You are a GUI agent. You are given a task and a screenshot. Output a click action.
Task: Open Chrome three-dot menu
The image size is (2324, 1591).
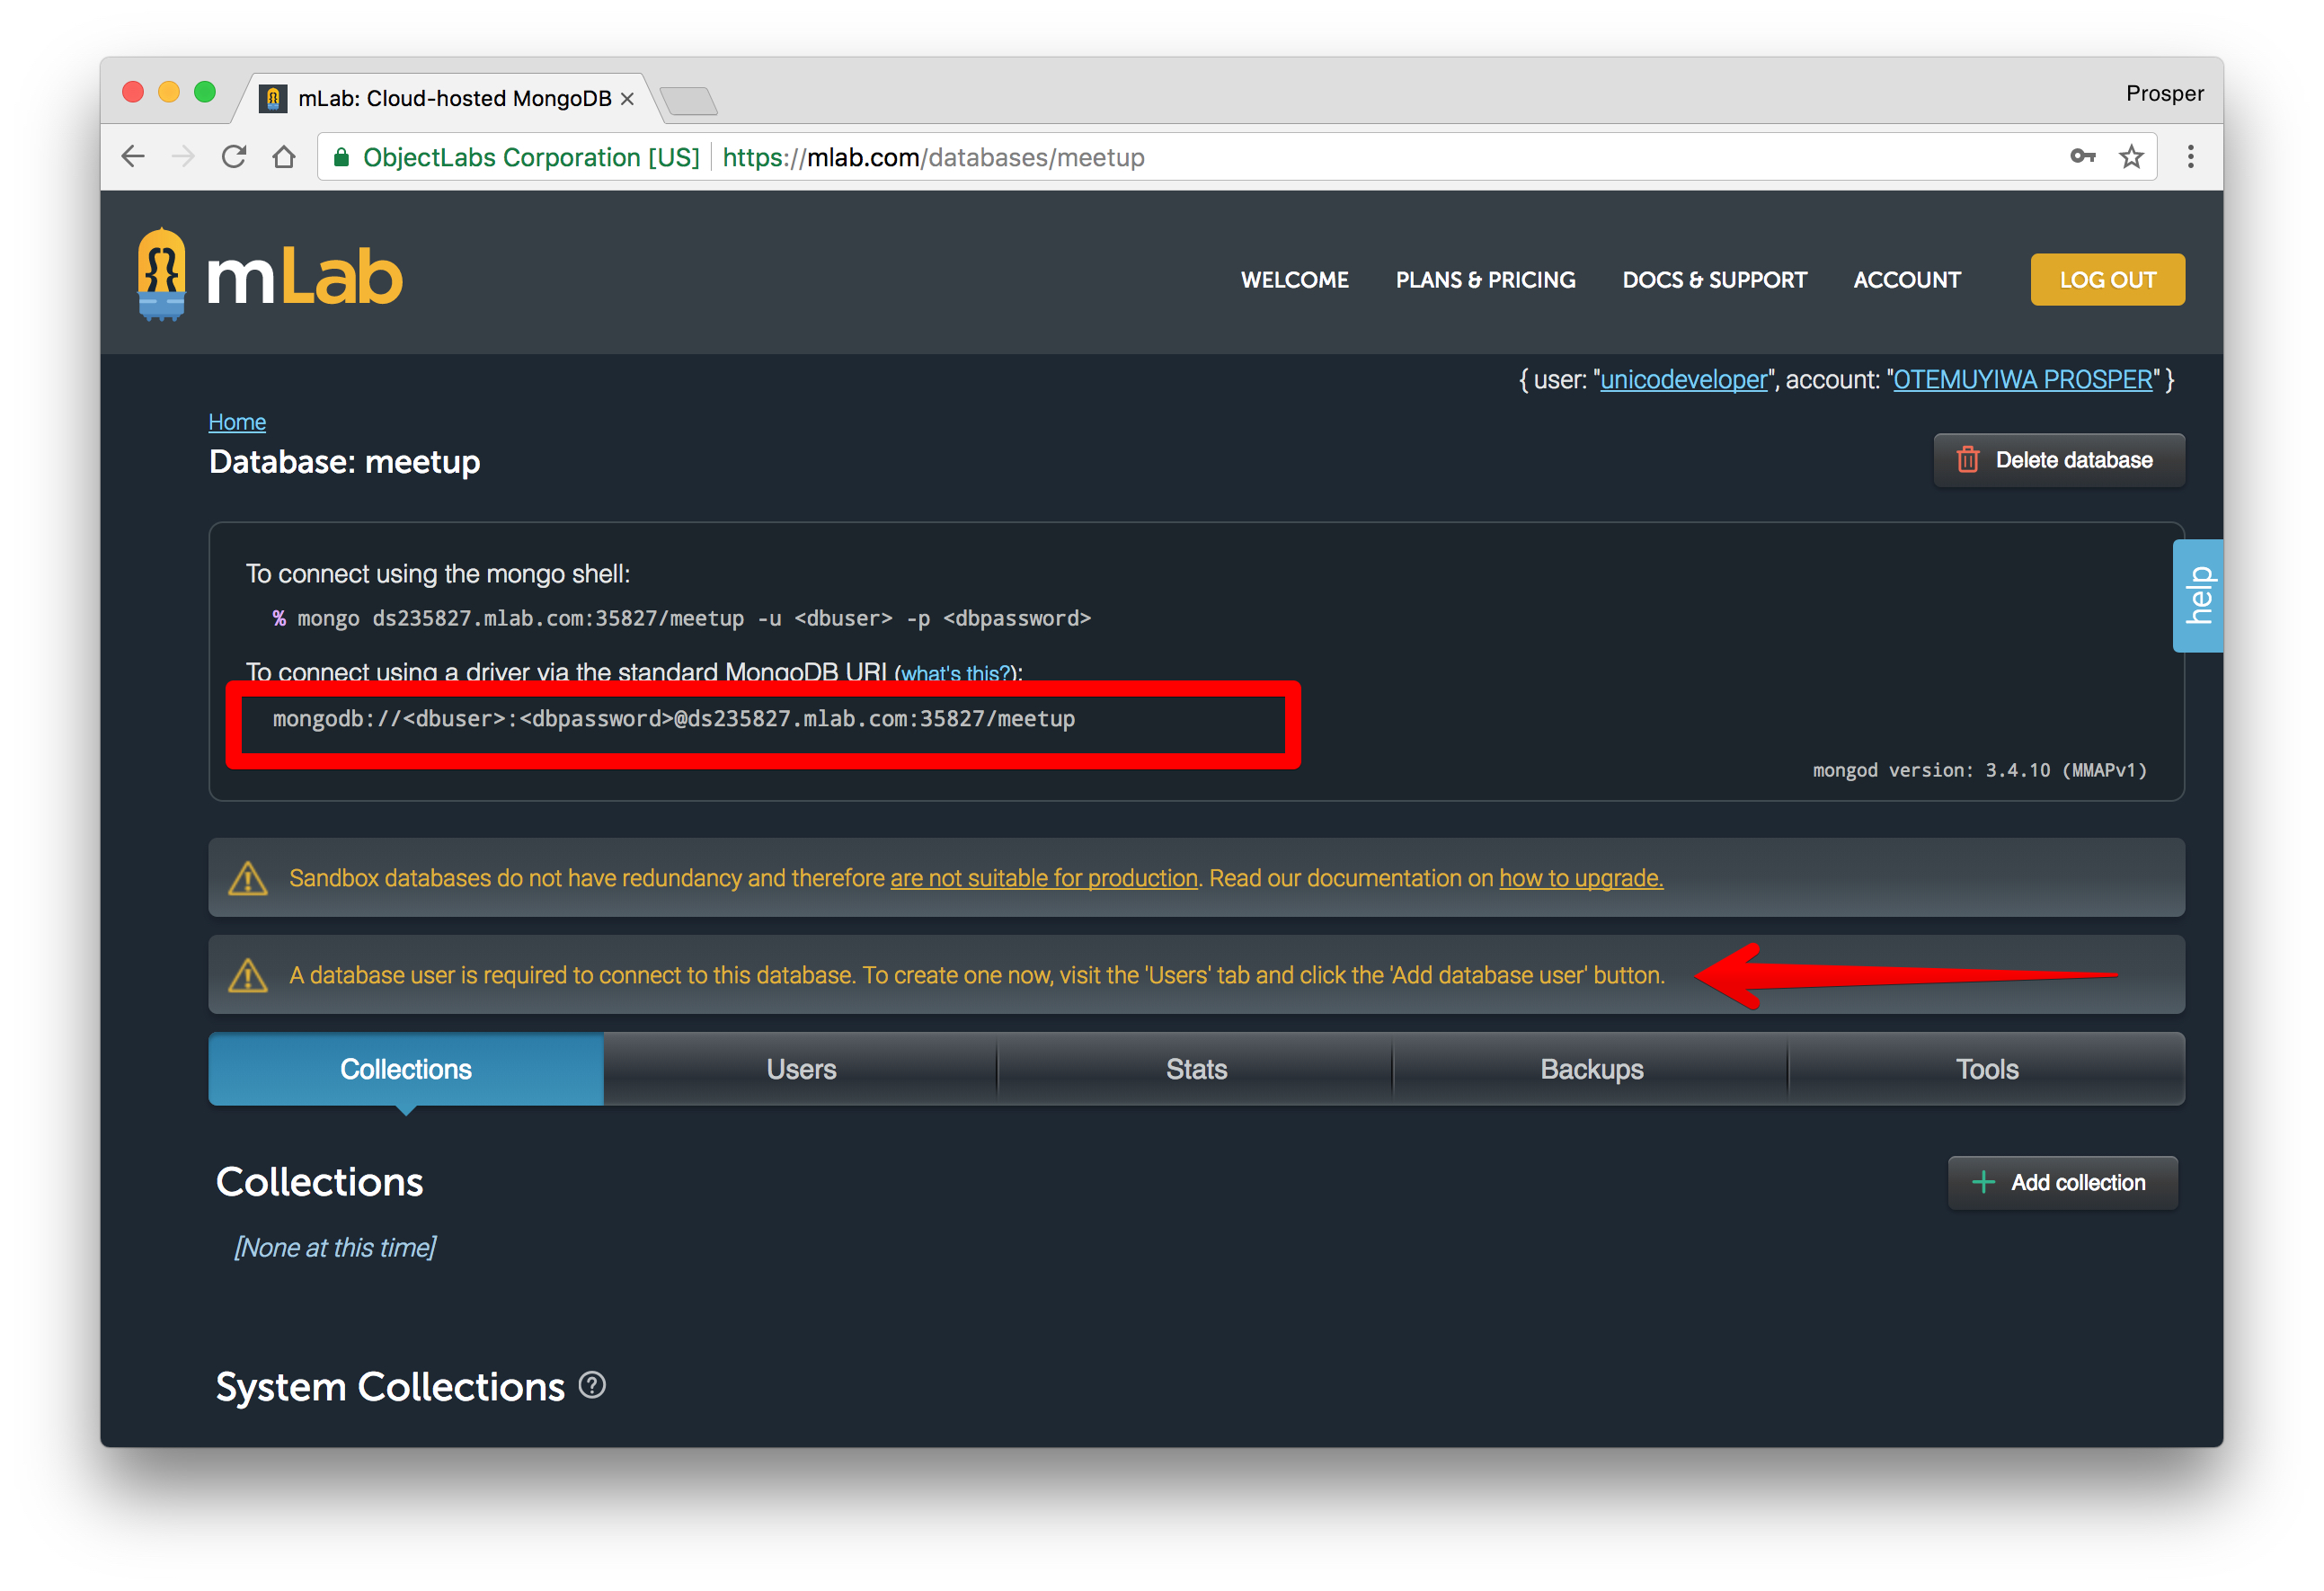[2190, 157]
